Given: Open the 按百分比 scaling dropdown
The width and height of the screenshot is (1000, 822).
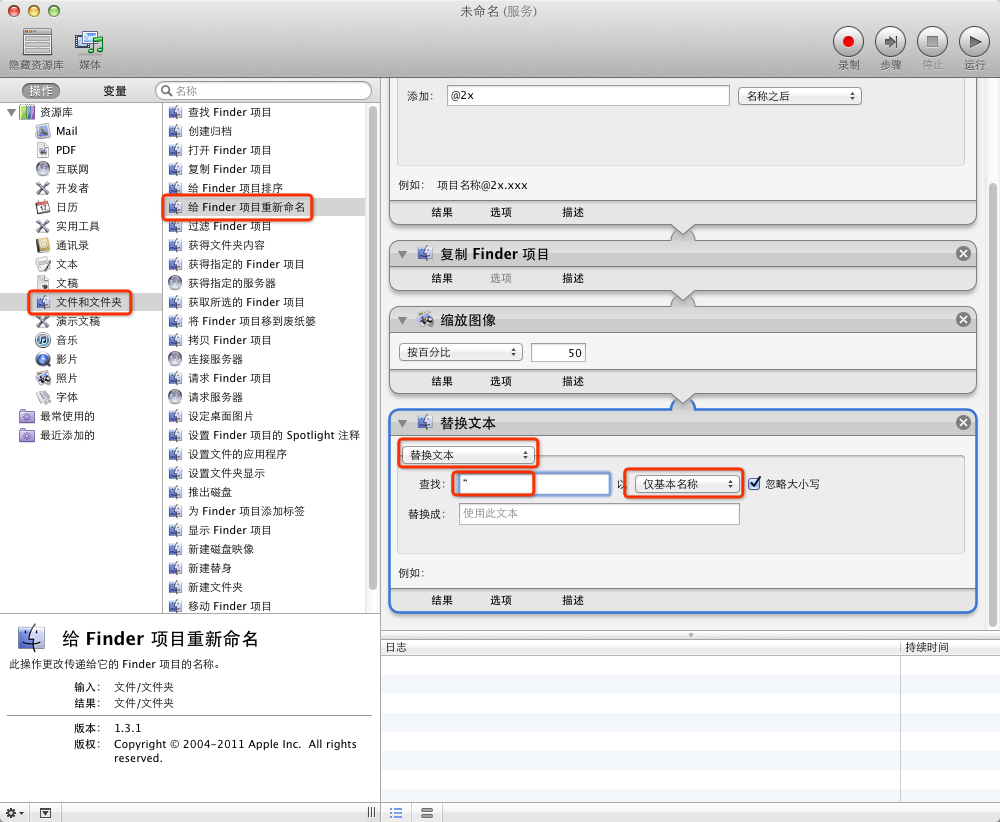Looking at the screenshot, I should pyautogui.click(x=460, y=352).
